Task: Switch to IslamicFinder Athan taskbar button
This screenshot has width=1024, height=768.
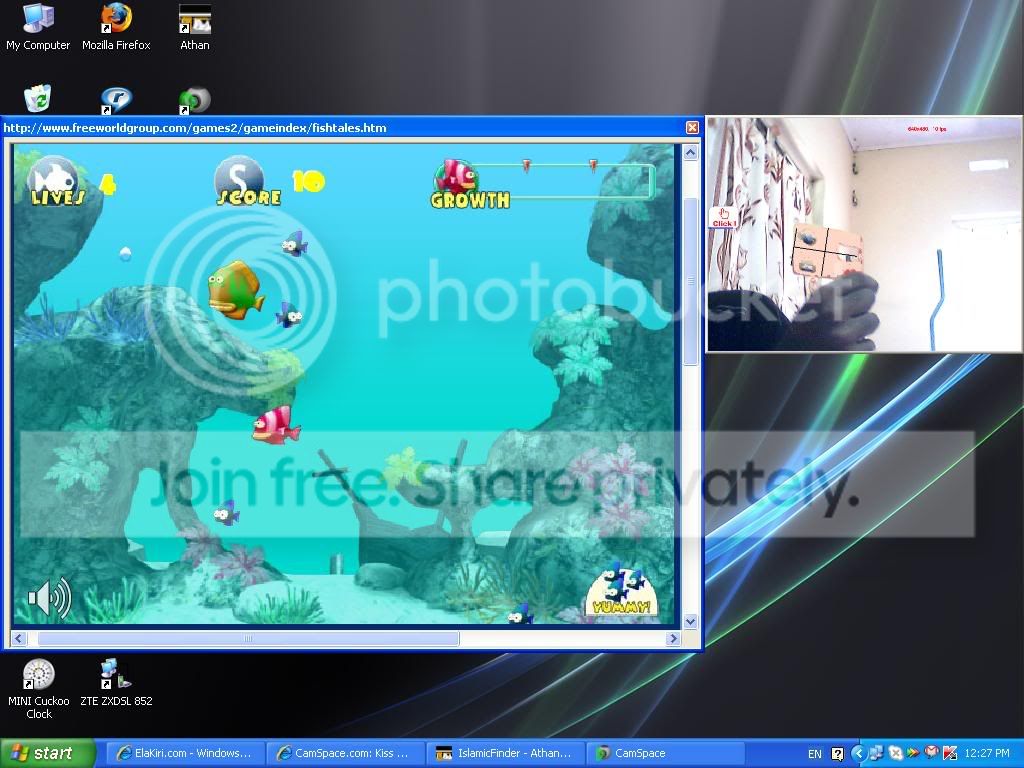Action: (x=507, y=753)
